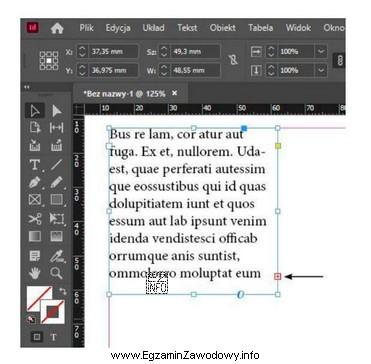Viewport: 371px width, 364px height.
Task: Toggle constrain proportions chain-link icon
Action: tap(233, 61)
